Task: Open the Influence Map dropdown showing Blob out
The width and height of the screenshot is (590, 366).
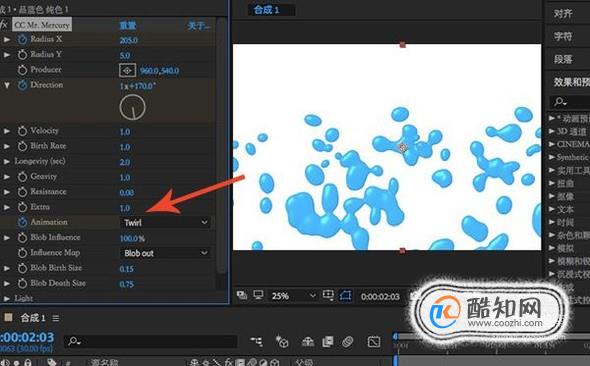Action: click(x=165, y=253)
